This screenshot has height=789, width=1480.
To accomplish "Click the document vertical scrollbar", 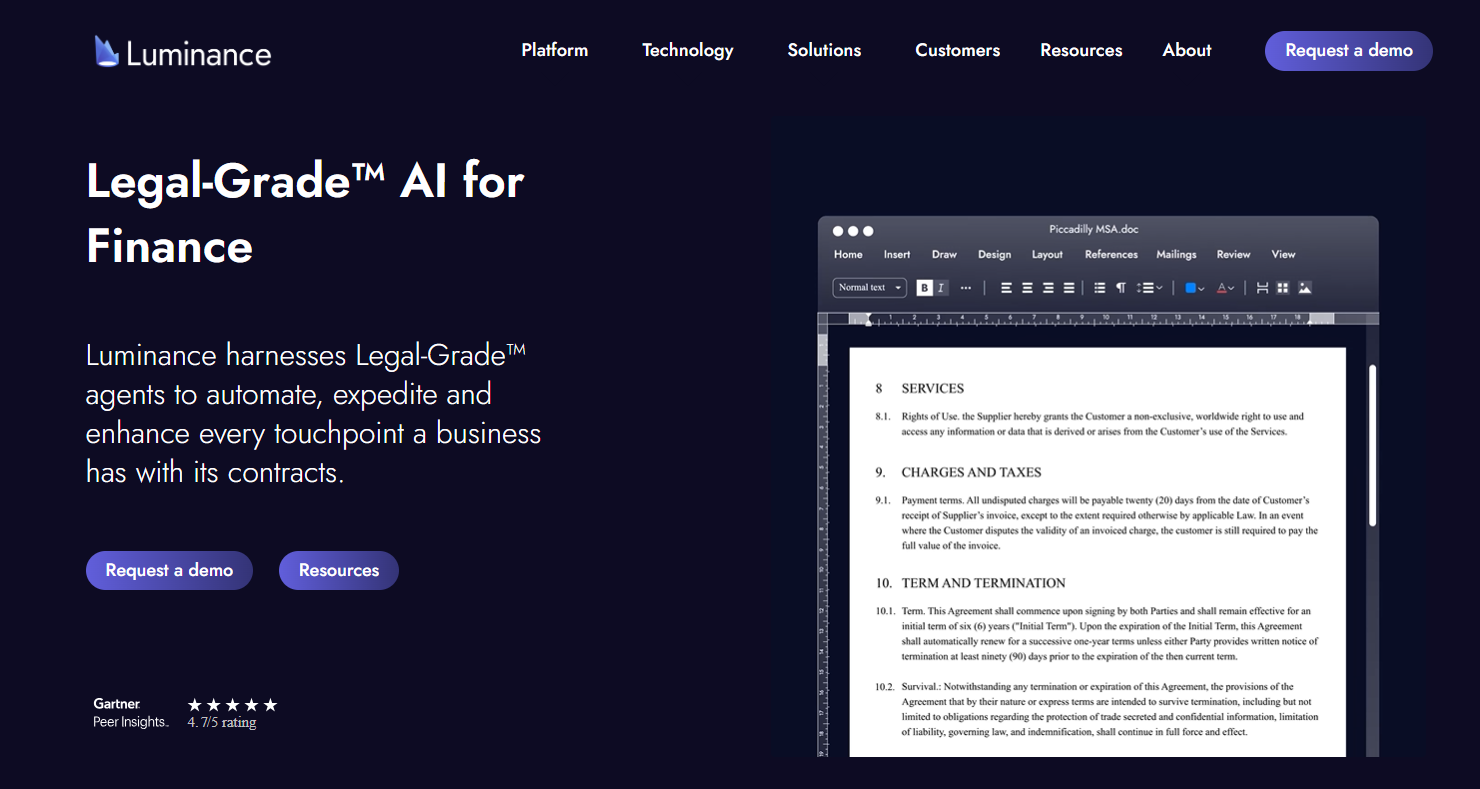I will [1373, 445].
